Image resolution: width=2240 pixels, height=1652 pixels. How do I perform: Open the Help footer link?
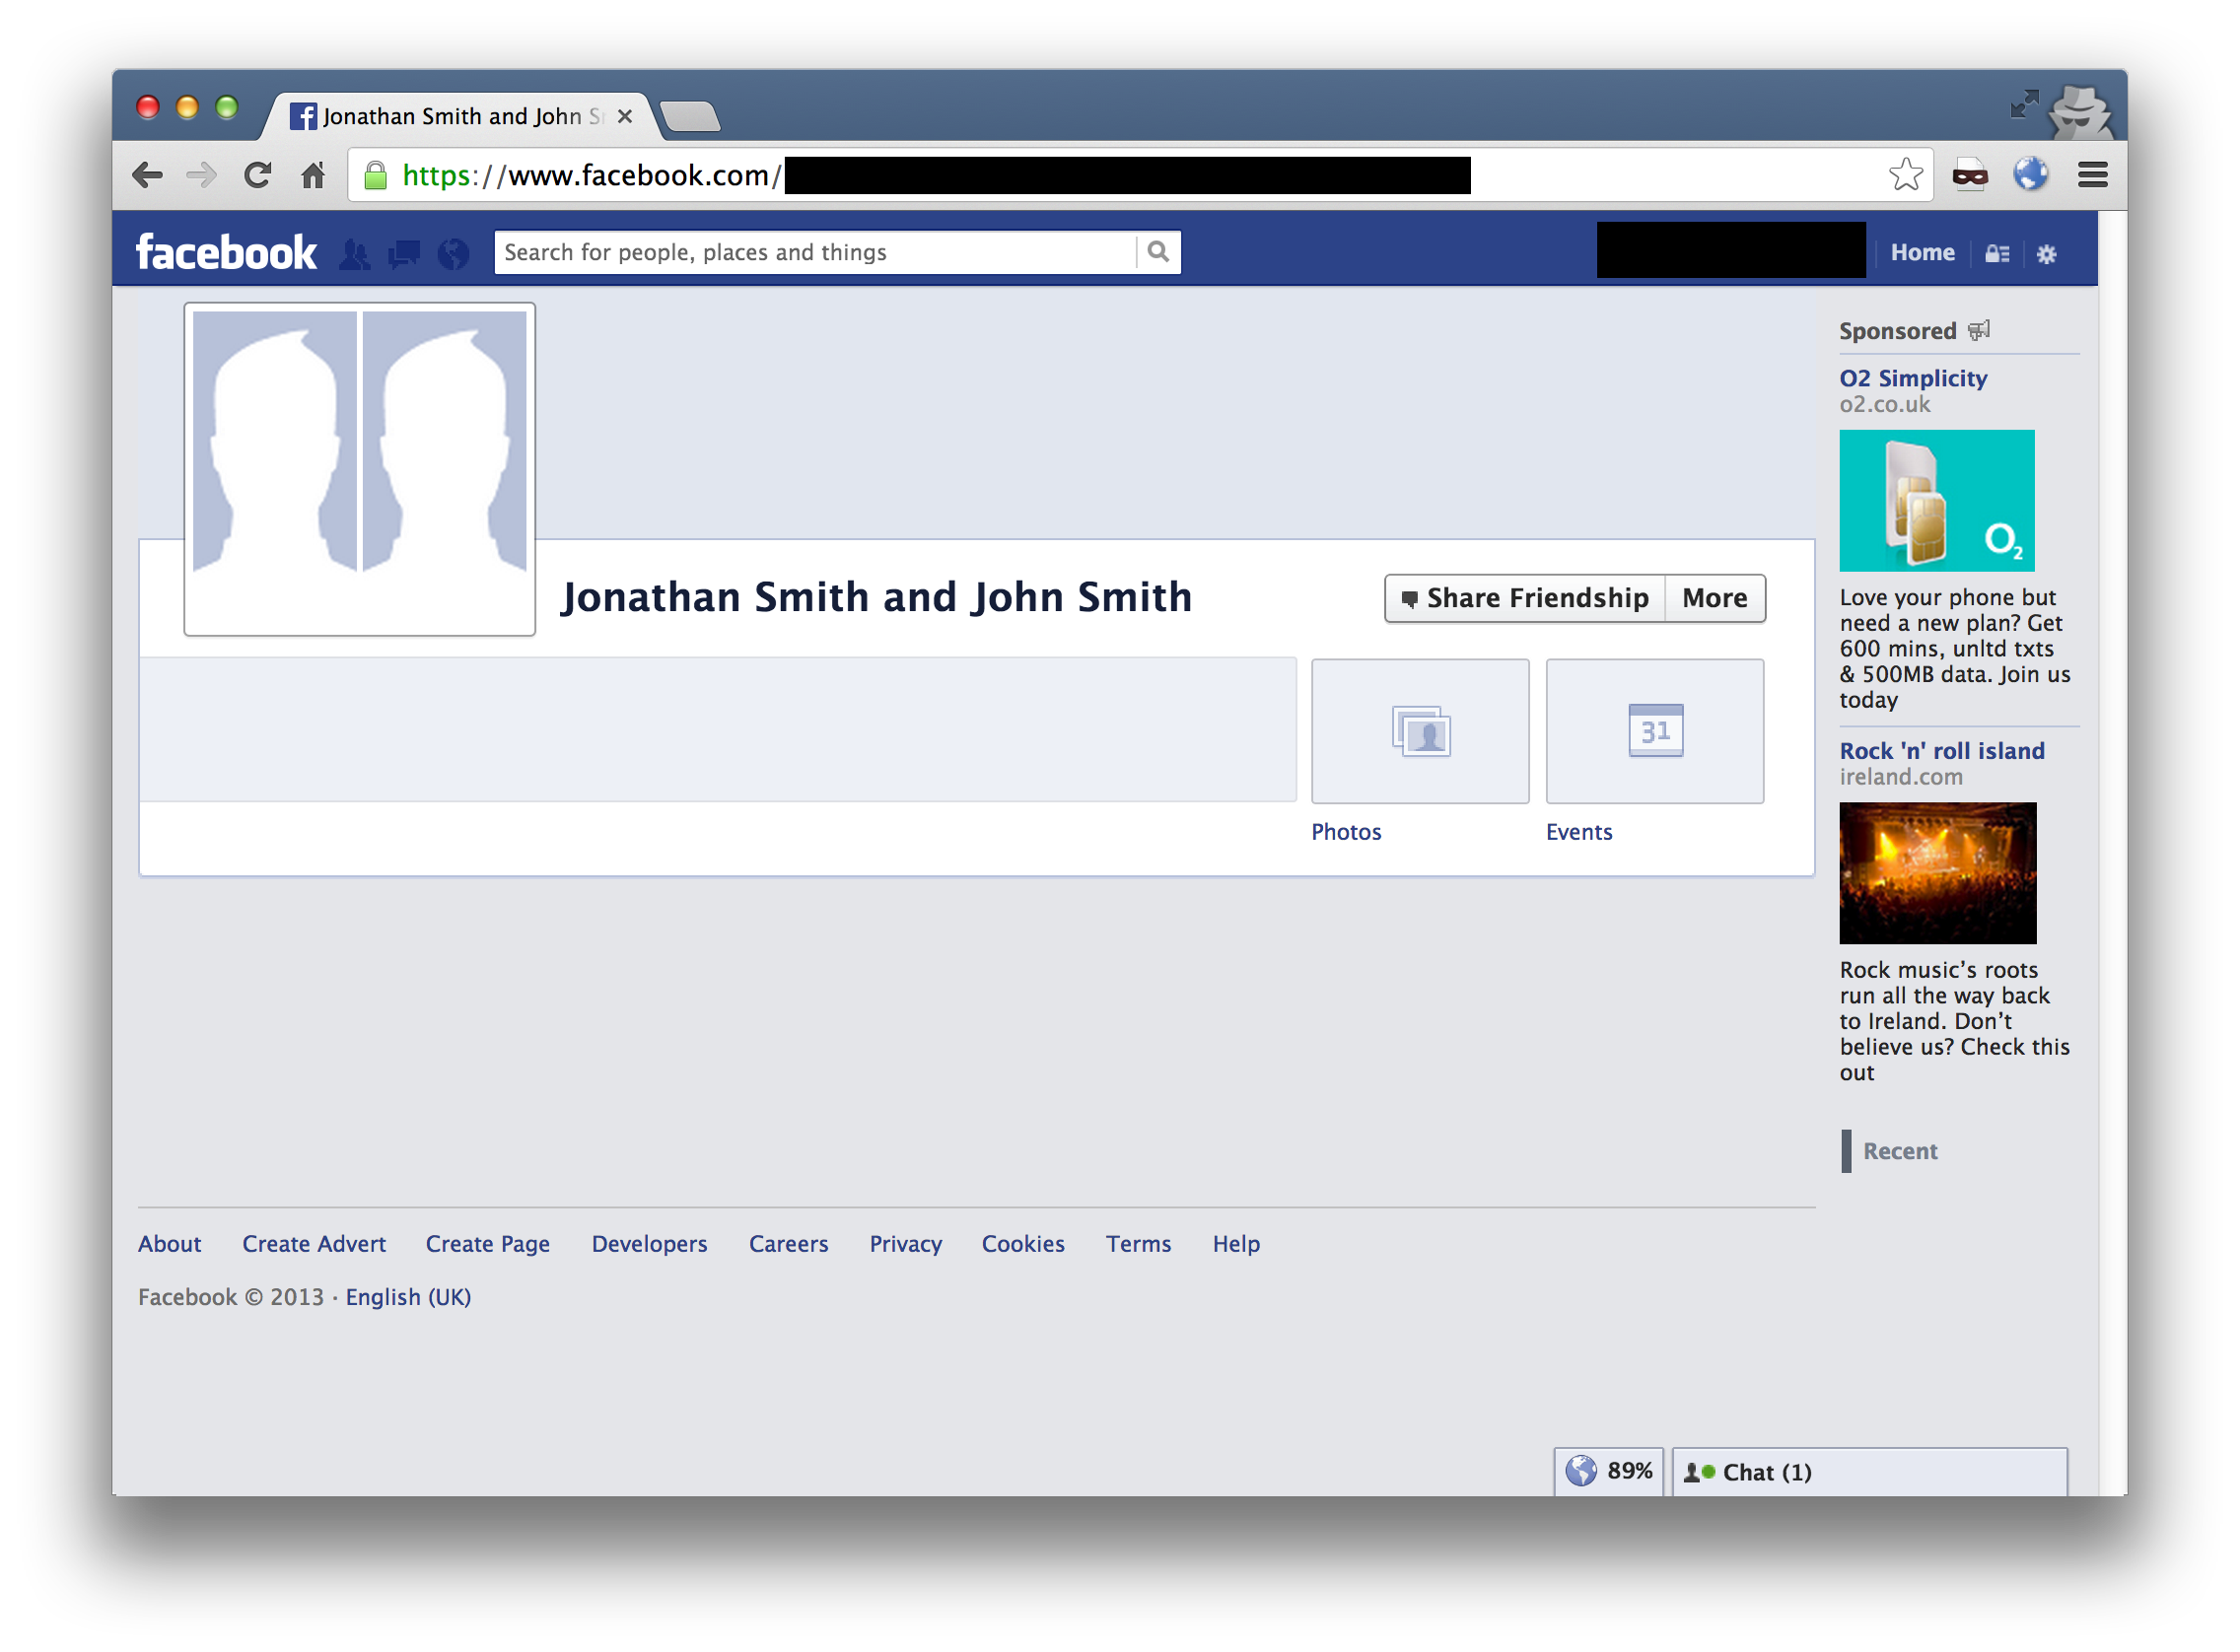1236,1244
